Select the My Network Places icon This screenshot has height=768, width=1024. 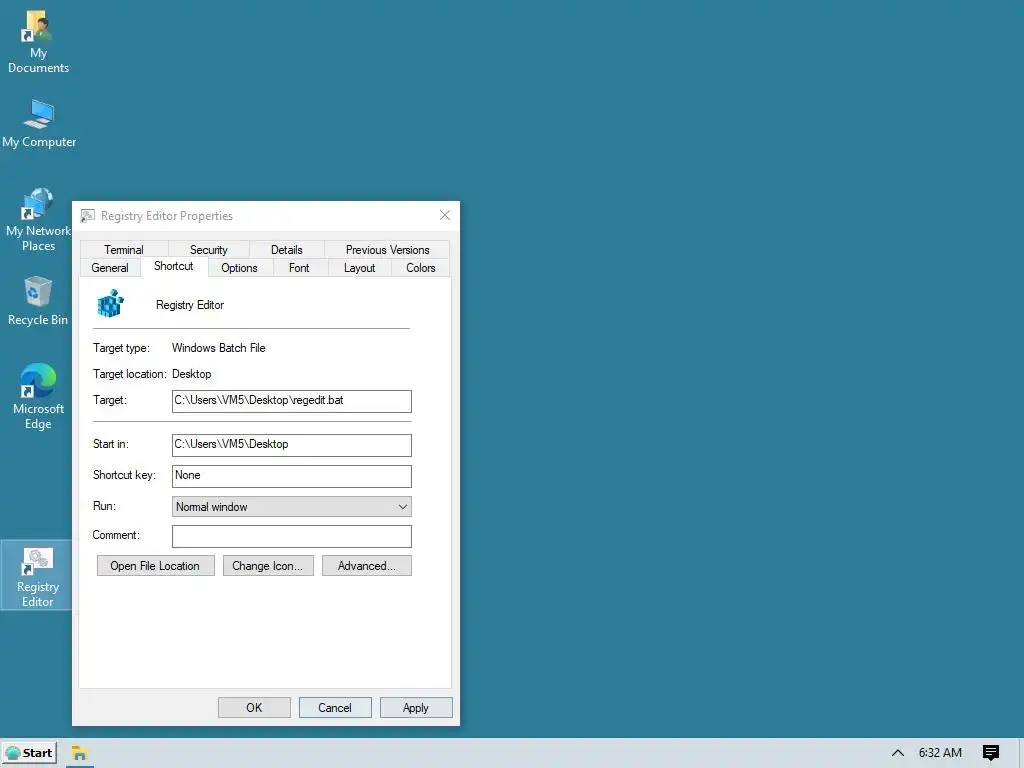click(38, 219)
